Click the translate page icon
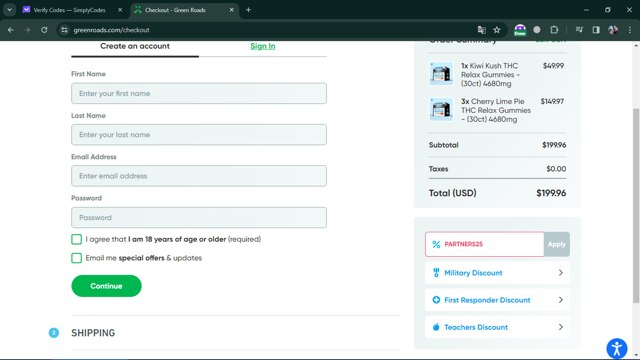Image resolution: width=640 pixels, height=360 pixels. coord(482,30)
